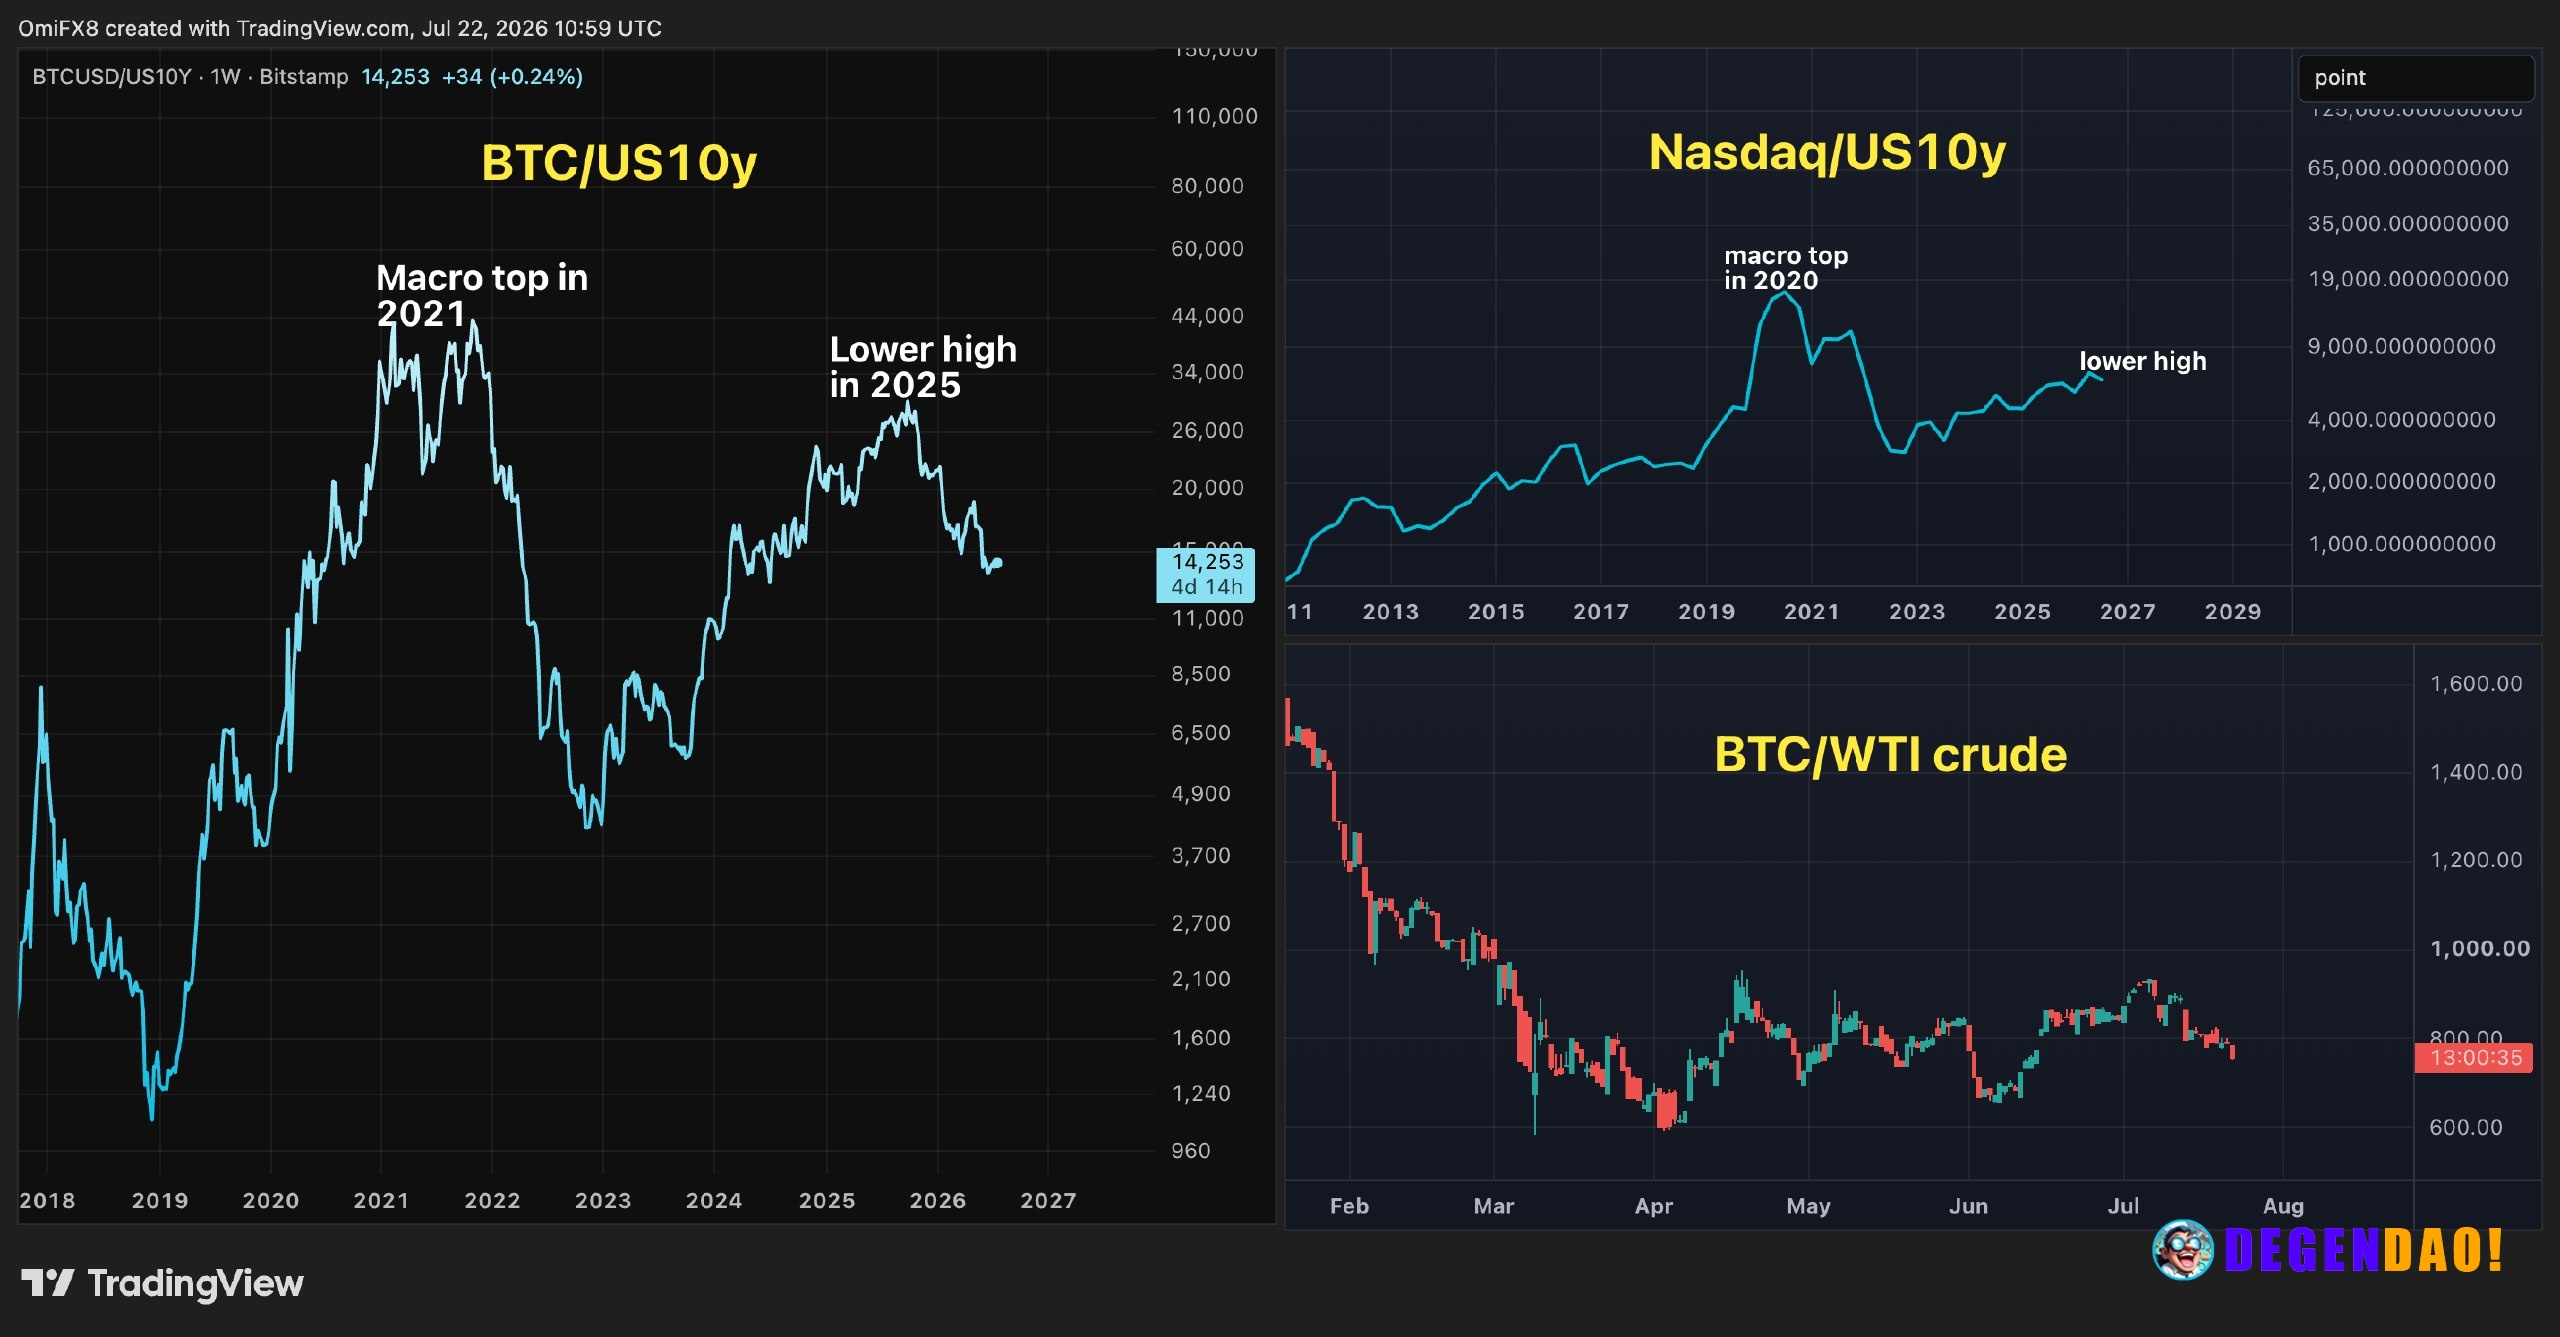This screenshot has width=2560, height=1337.
Task: Click the BTCUSD/US10Y symbol legend
Action: 190,77
